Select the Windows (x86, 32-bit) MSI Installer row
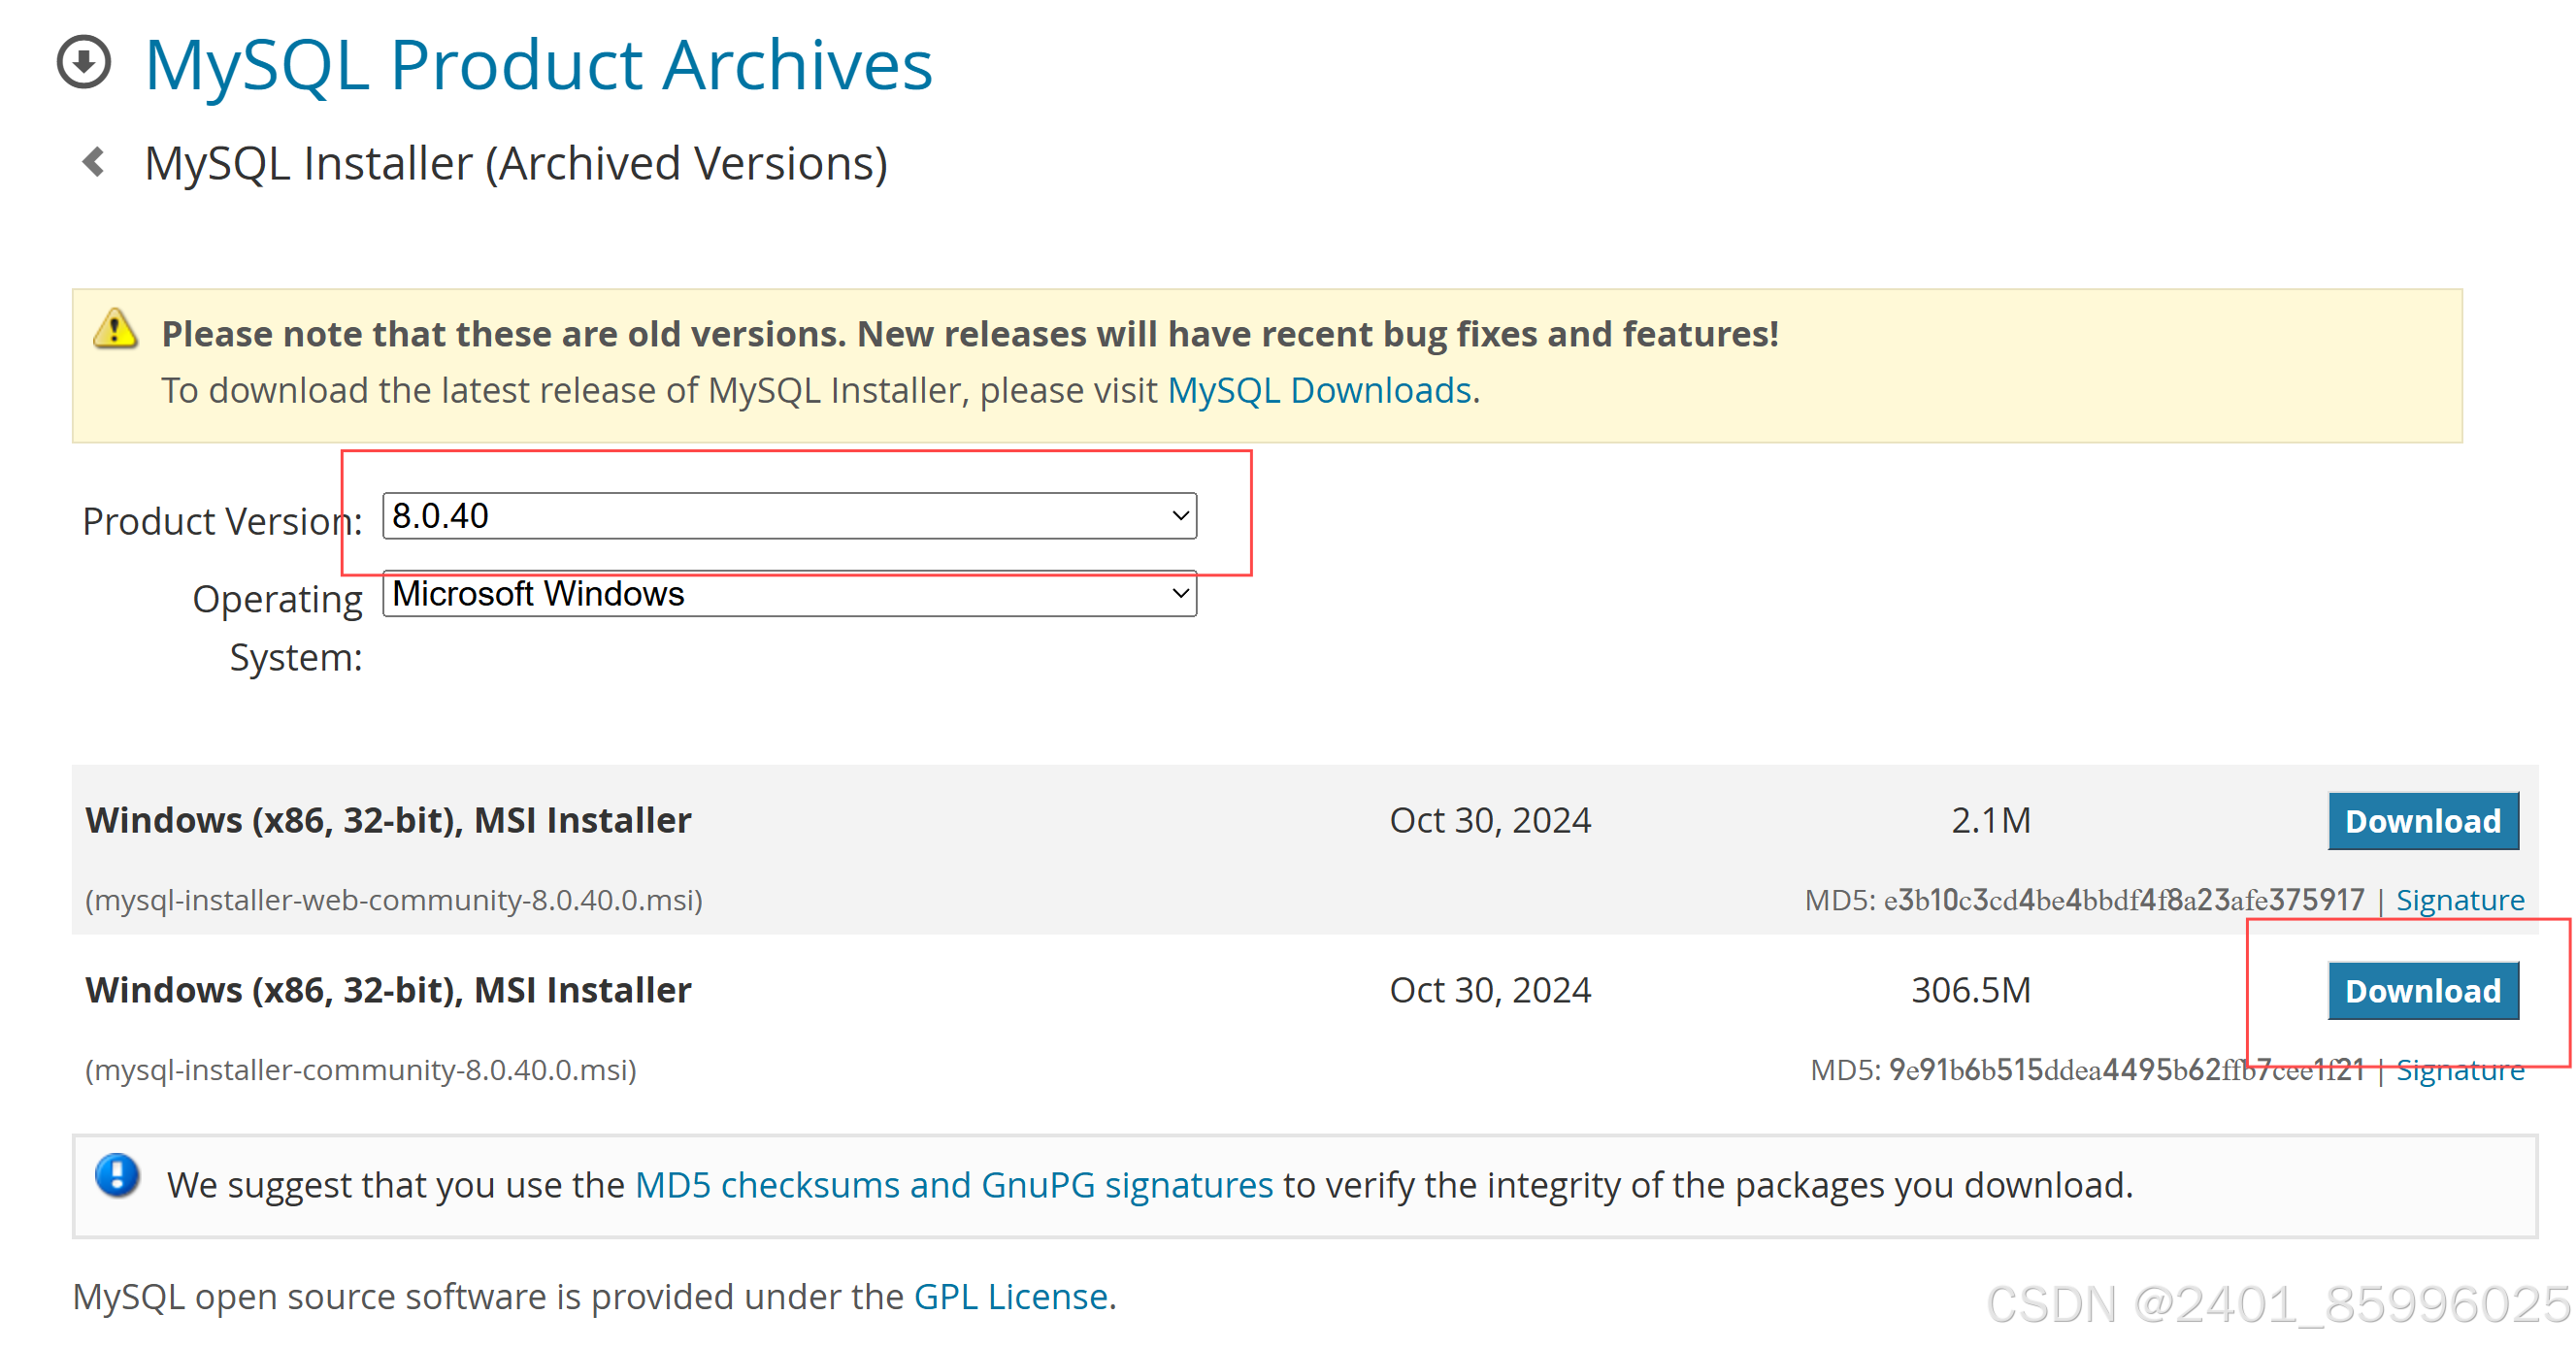 (387, 820)
